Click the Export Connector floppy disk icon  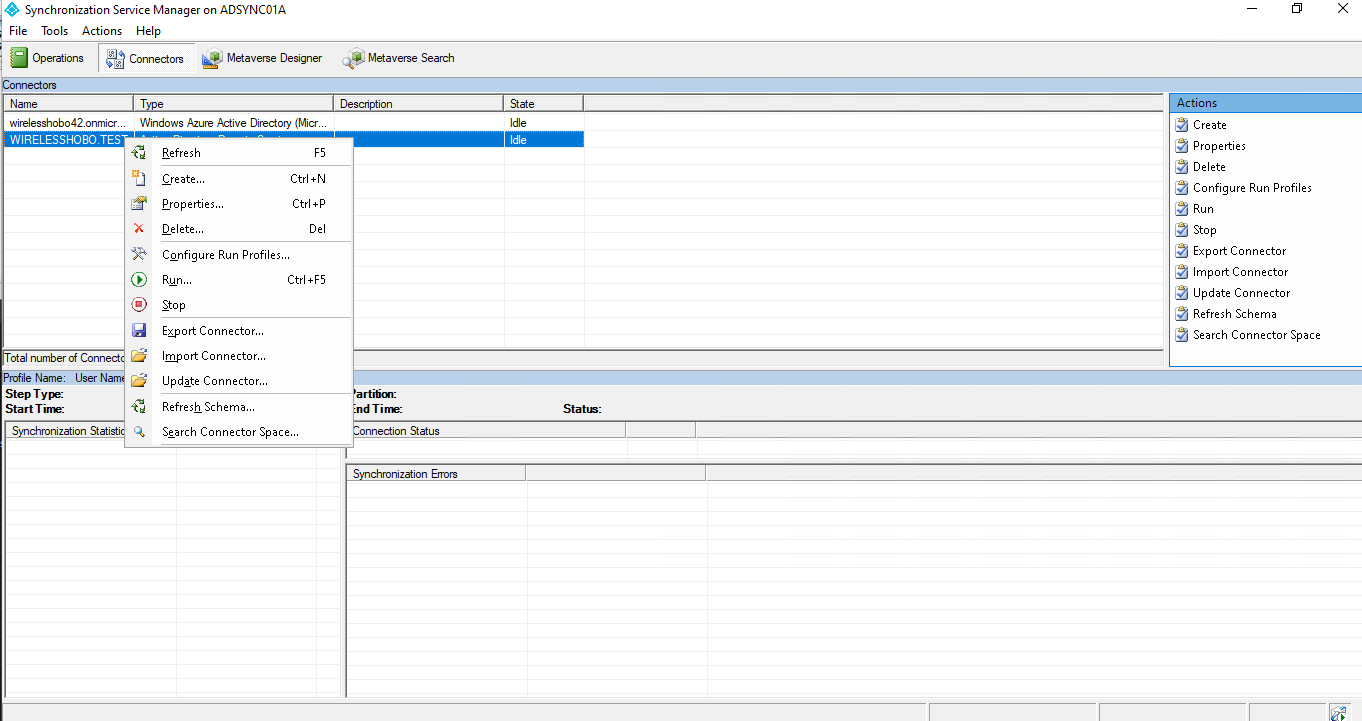pos(139,331)
